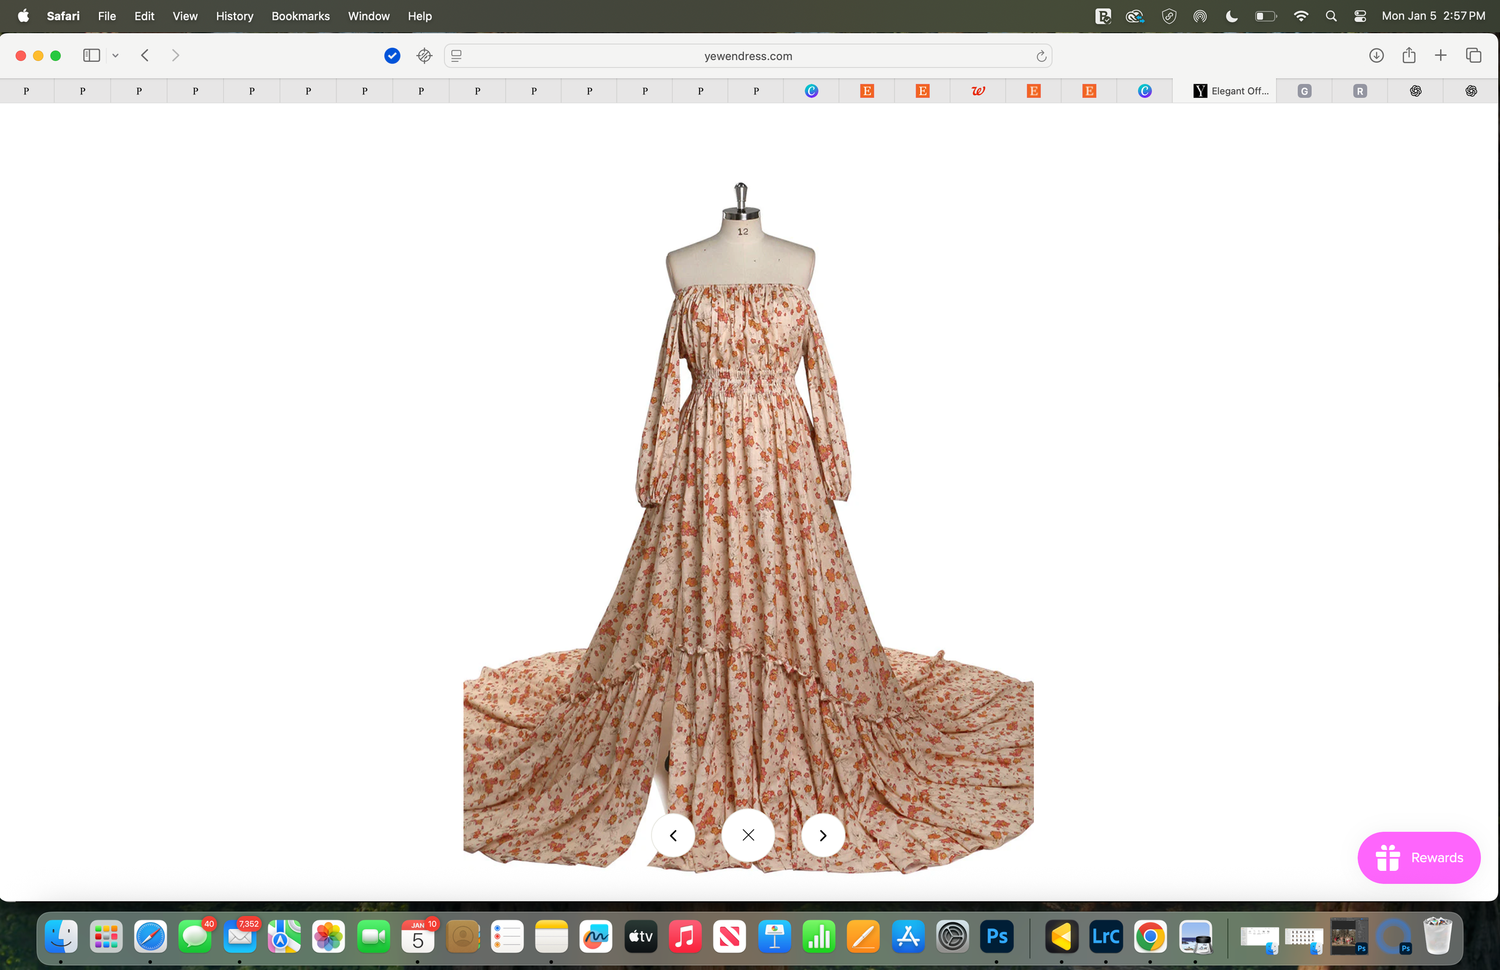Toggle the Safari sidebar
The image size is (1500, 970).
[91, 56]
